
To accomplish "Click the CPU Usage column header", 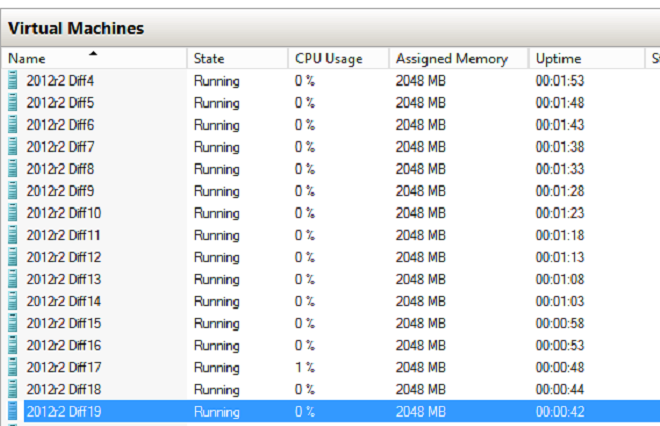I will [328, 59].
